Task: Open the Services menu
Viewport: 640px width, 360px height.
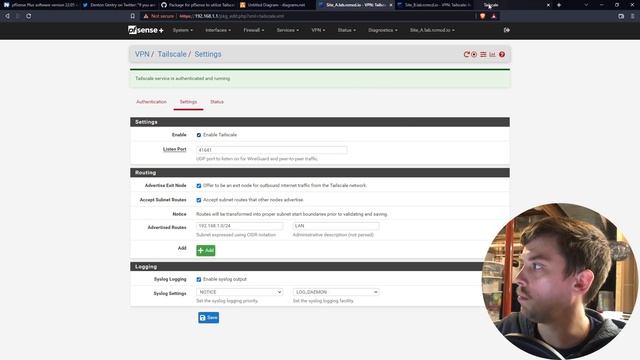Action: [287, 30]
